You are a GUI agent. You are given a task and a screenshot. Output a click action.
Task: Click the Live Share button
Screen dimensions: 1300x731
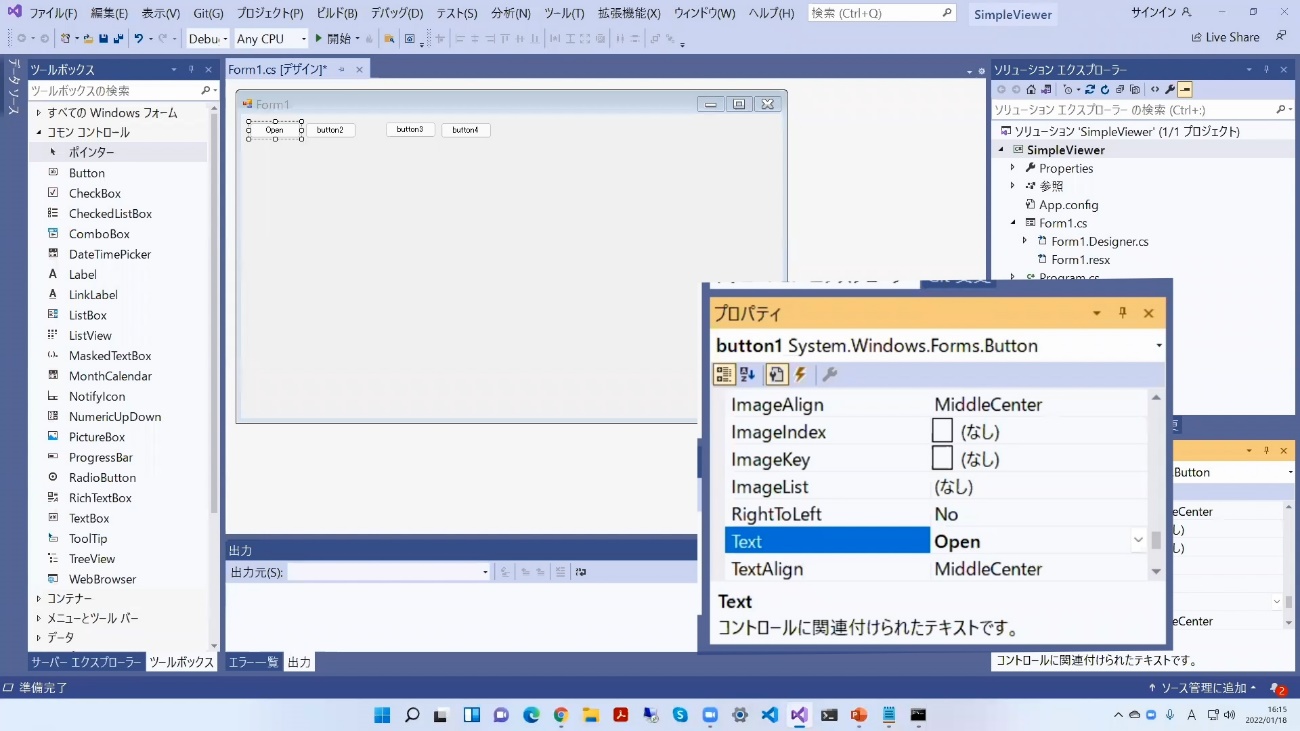(x=1225, y=37)
